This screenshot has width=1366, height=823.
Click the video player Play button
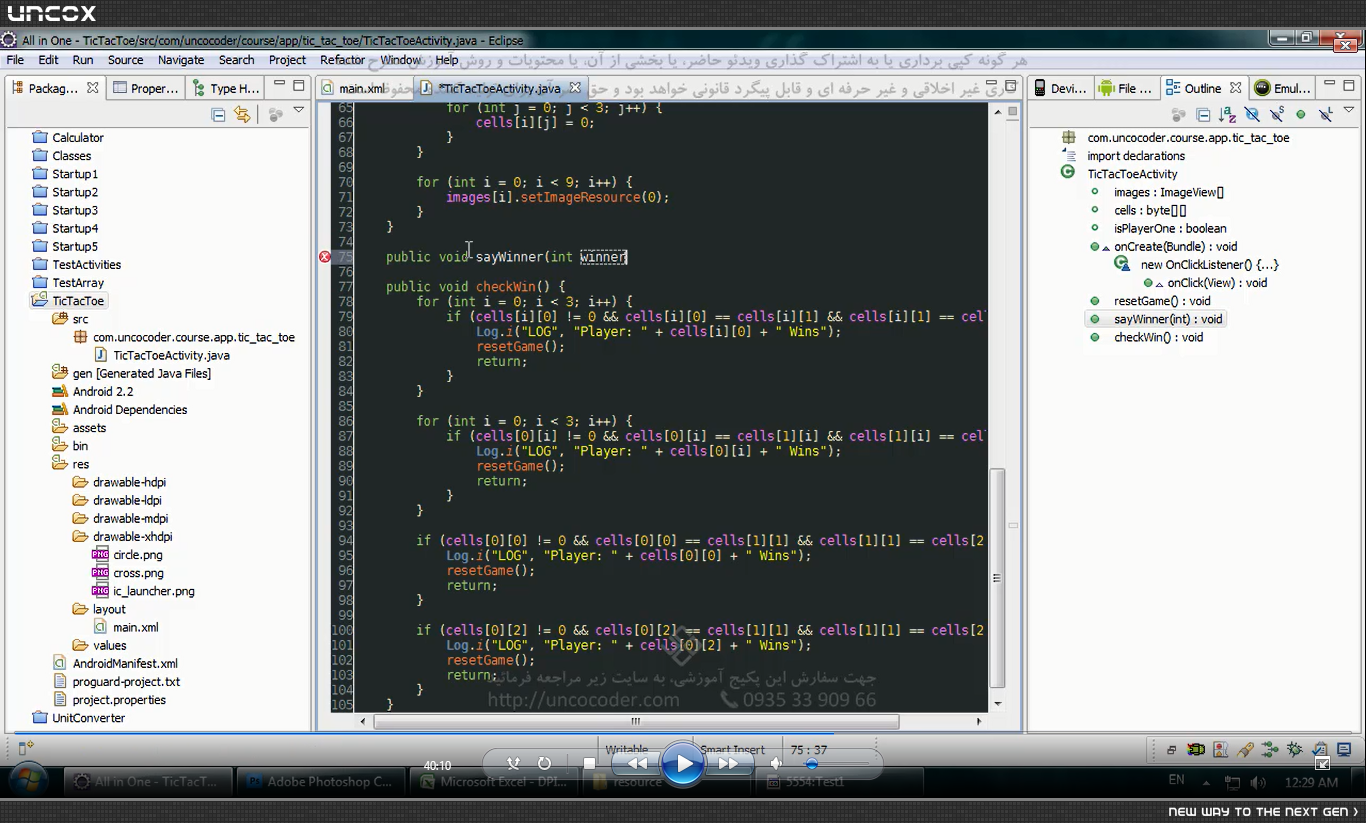[683, 764]
